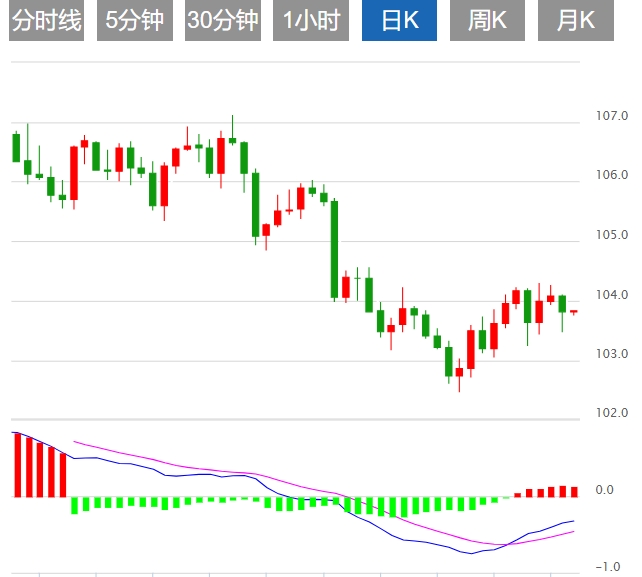This screenshot has width=642, height=577.
Task: Switch to the 分时线 tab
Action: (46, 21)
